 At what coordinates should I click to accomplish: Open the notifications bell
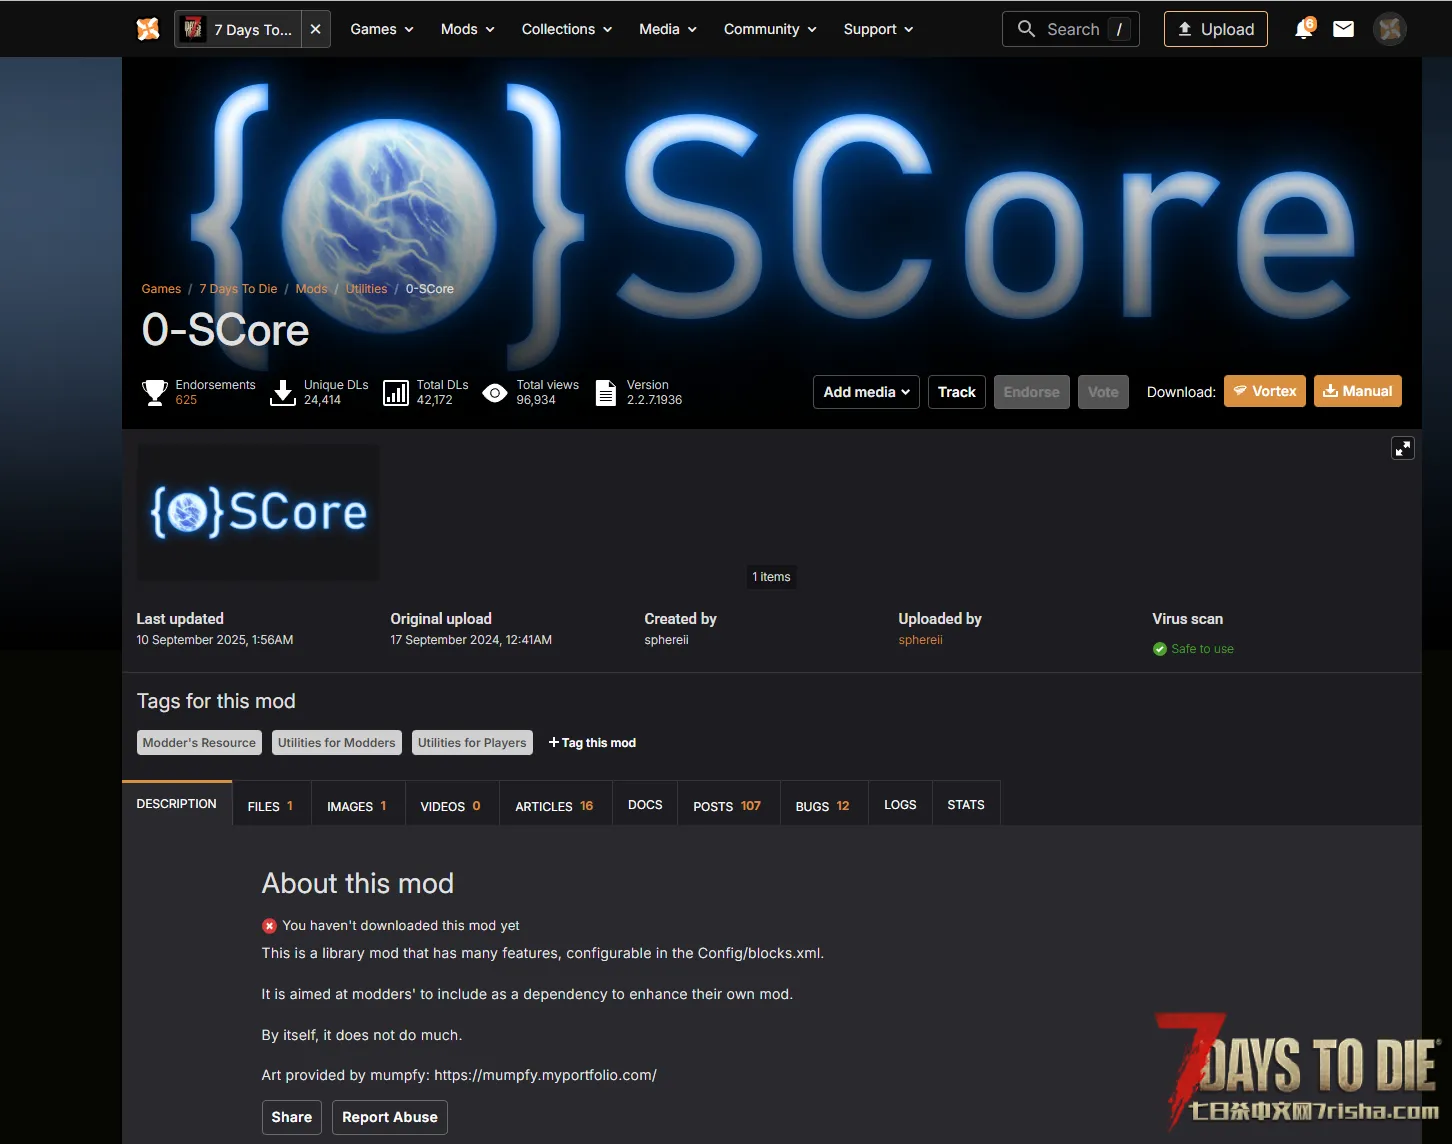1303,29
